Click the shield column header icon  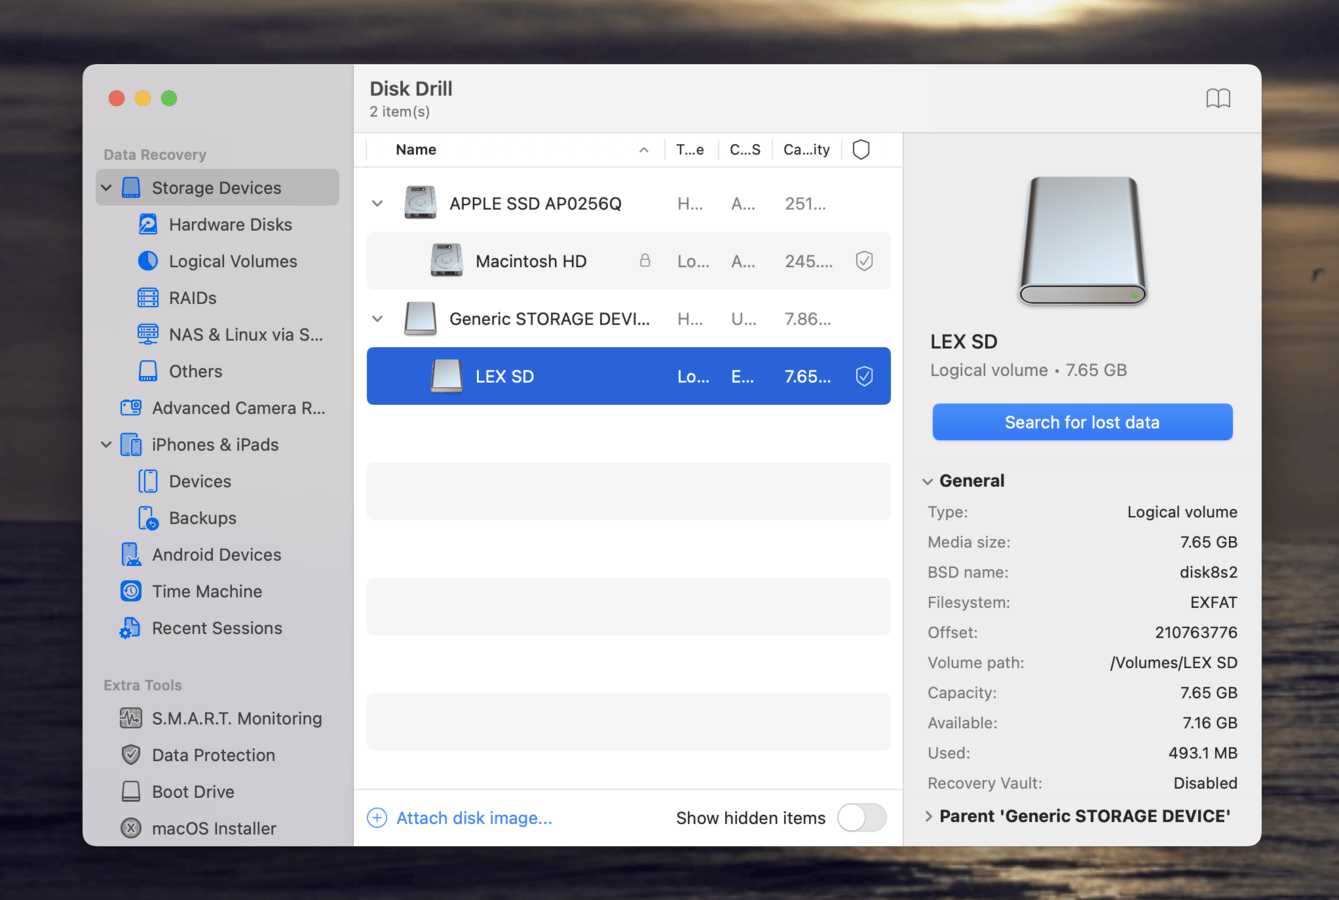point(861,150)
